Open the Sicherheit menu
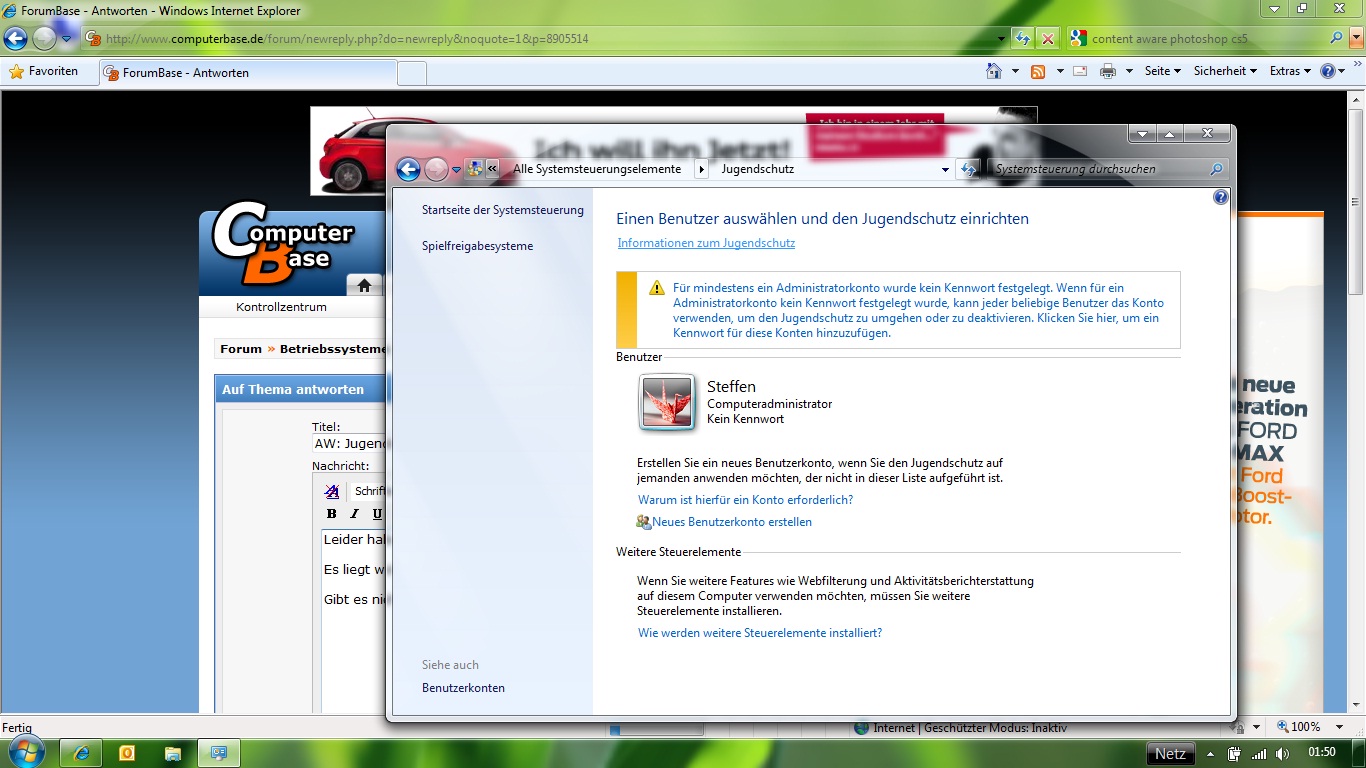This screenshot has height=768, width=1366. tap(1225, 71)
